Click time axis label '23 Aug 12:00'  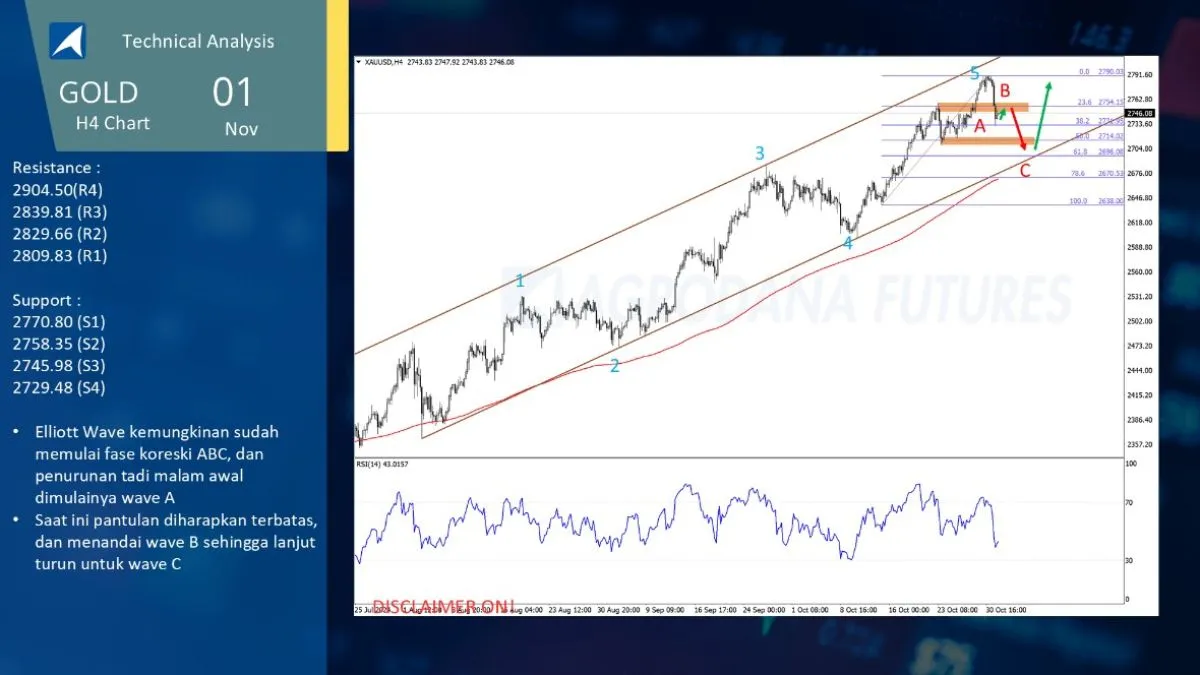point(570,608)
